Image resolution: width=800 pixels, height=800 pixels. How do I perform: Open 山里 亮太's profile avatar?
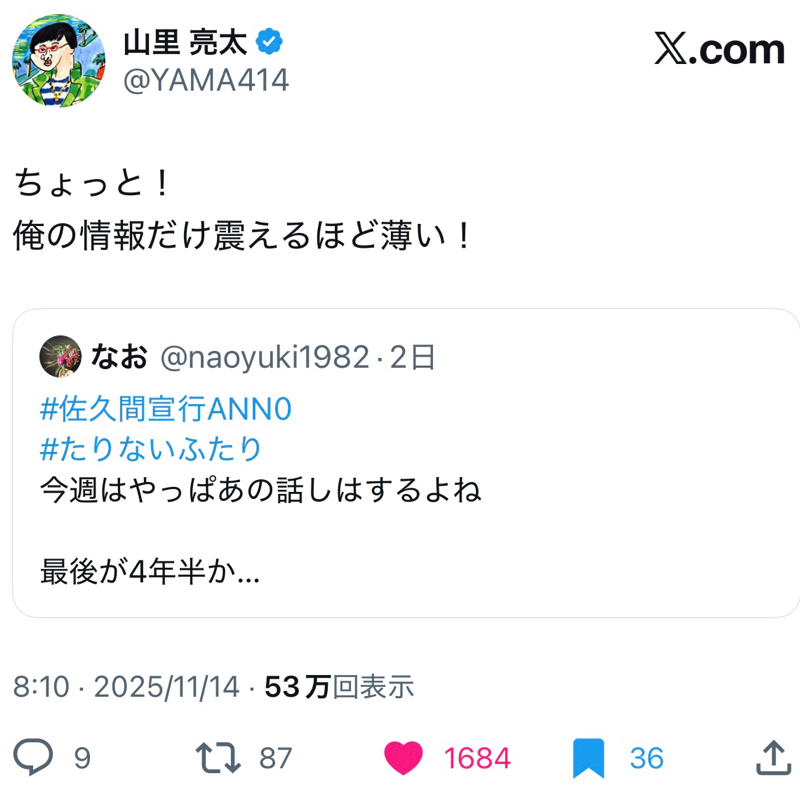tap(58, 58)
